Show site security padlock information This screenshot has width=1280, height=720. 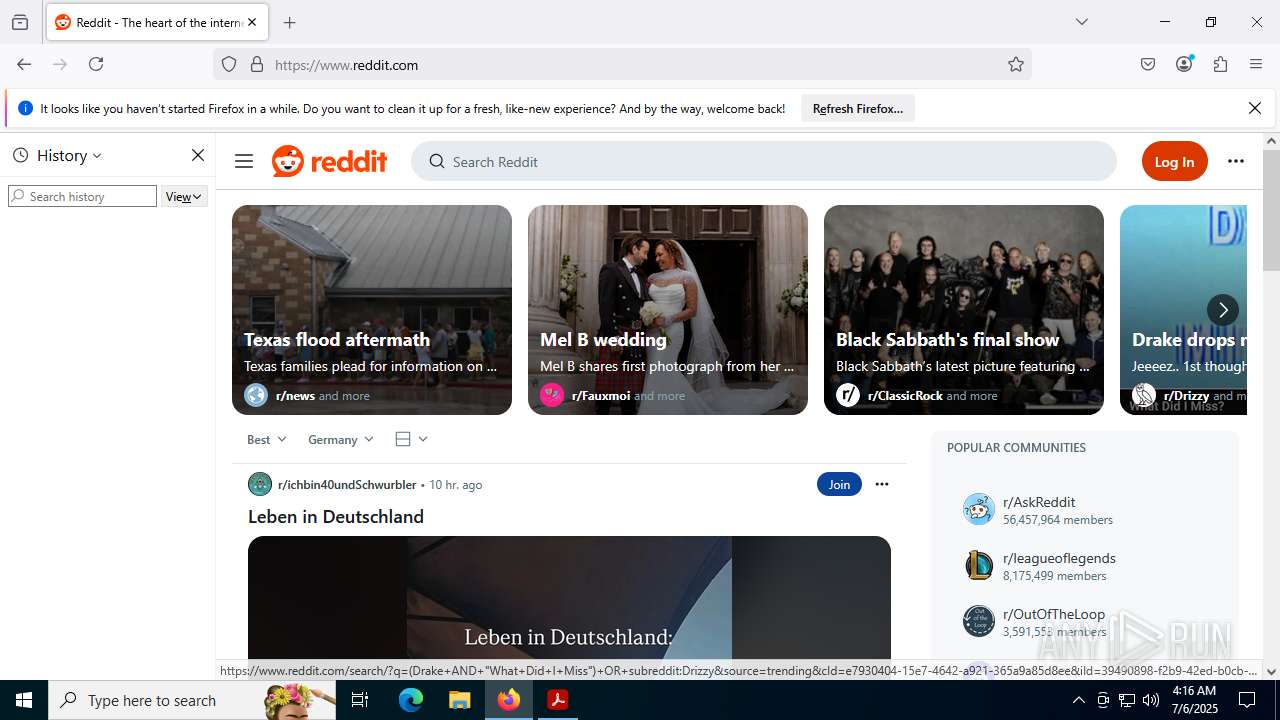click(x=257, y=64)
